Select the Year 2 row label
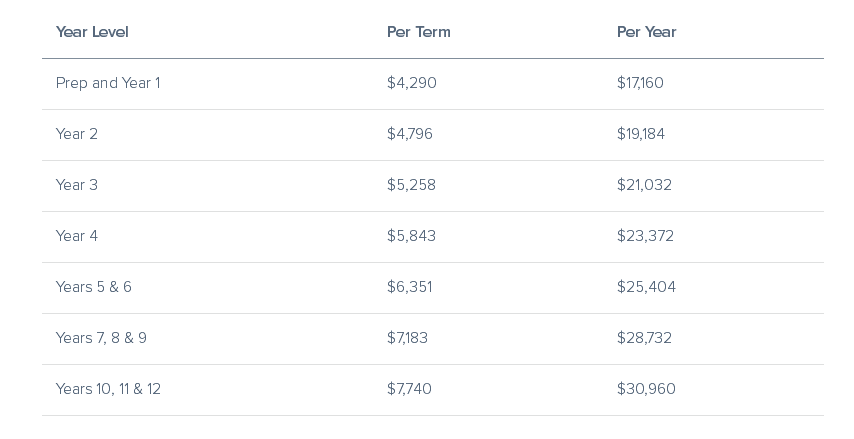The image size is (854, 439). (77, 134)
